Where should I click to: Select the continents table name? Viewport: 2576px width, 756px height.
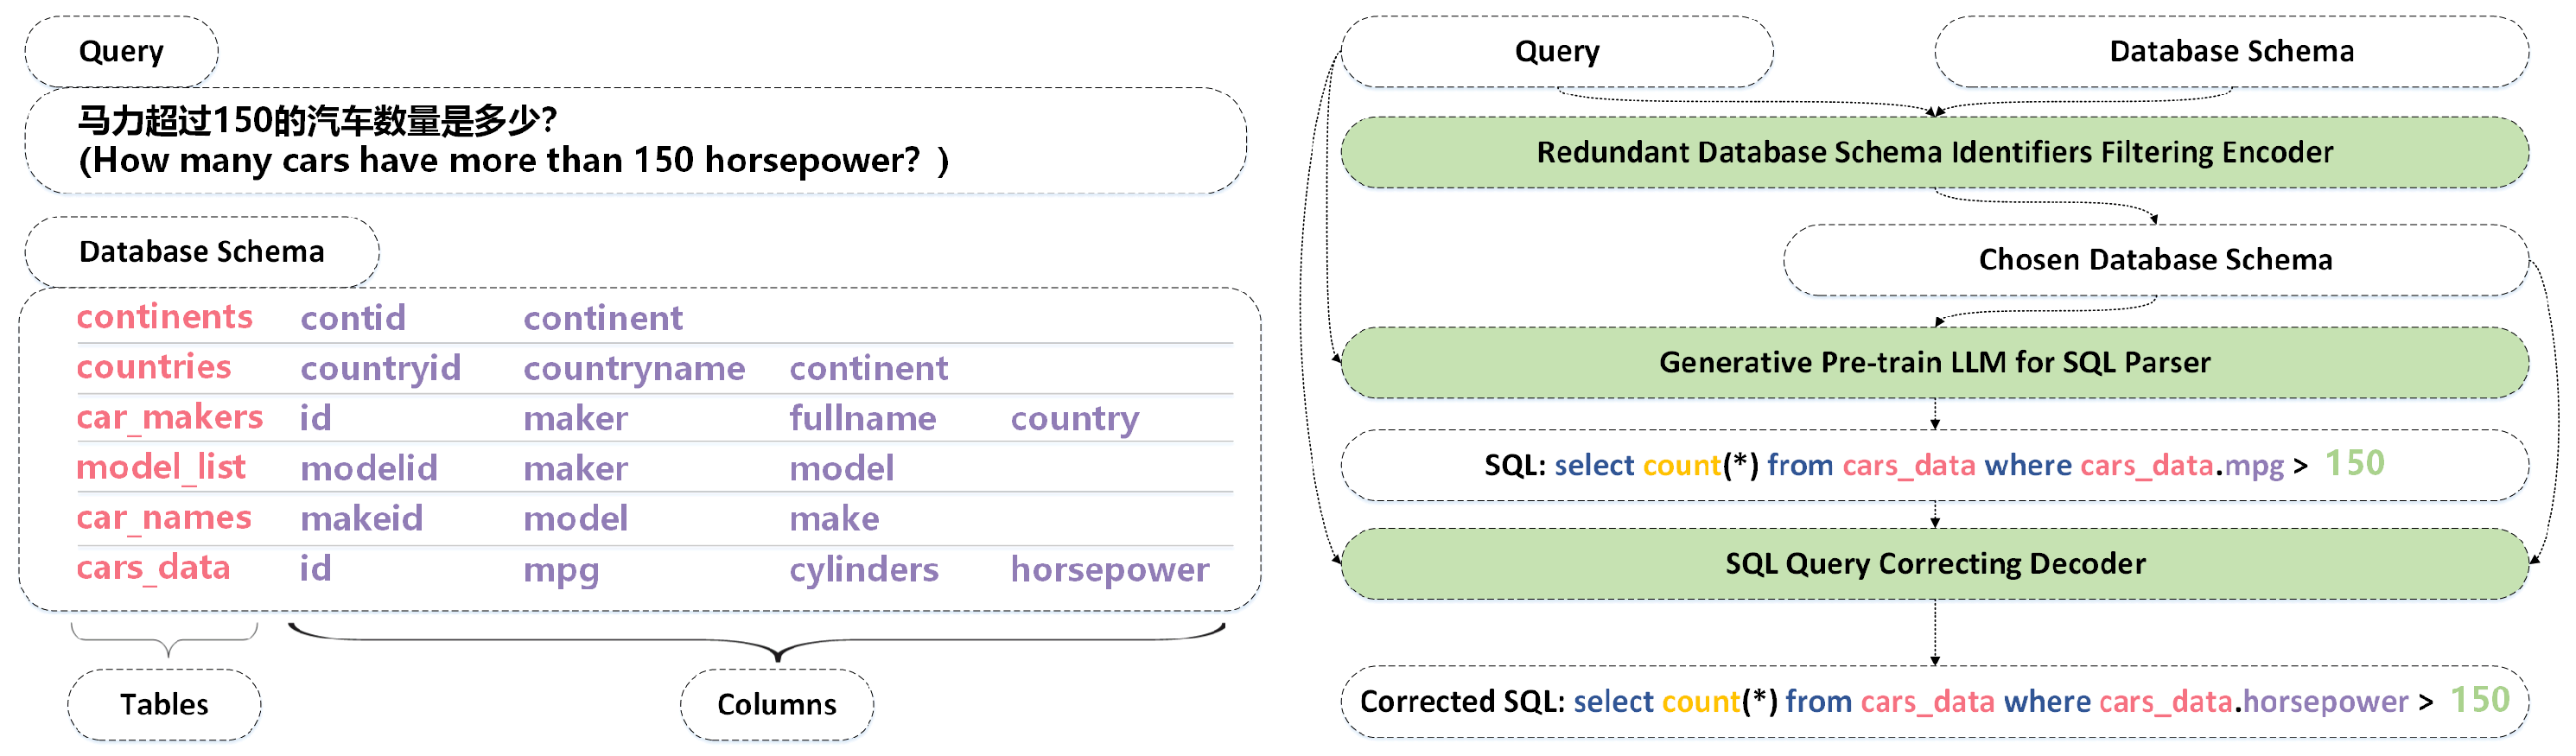(164, 317)
